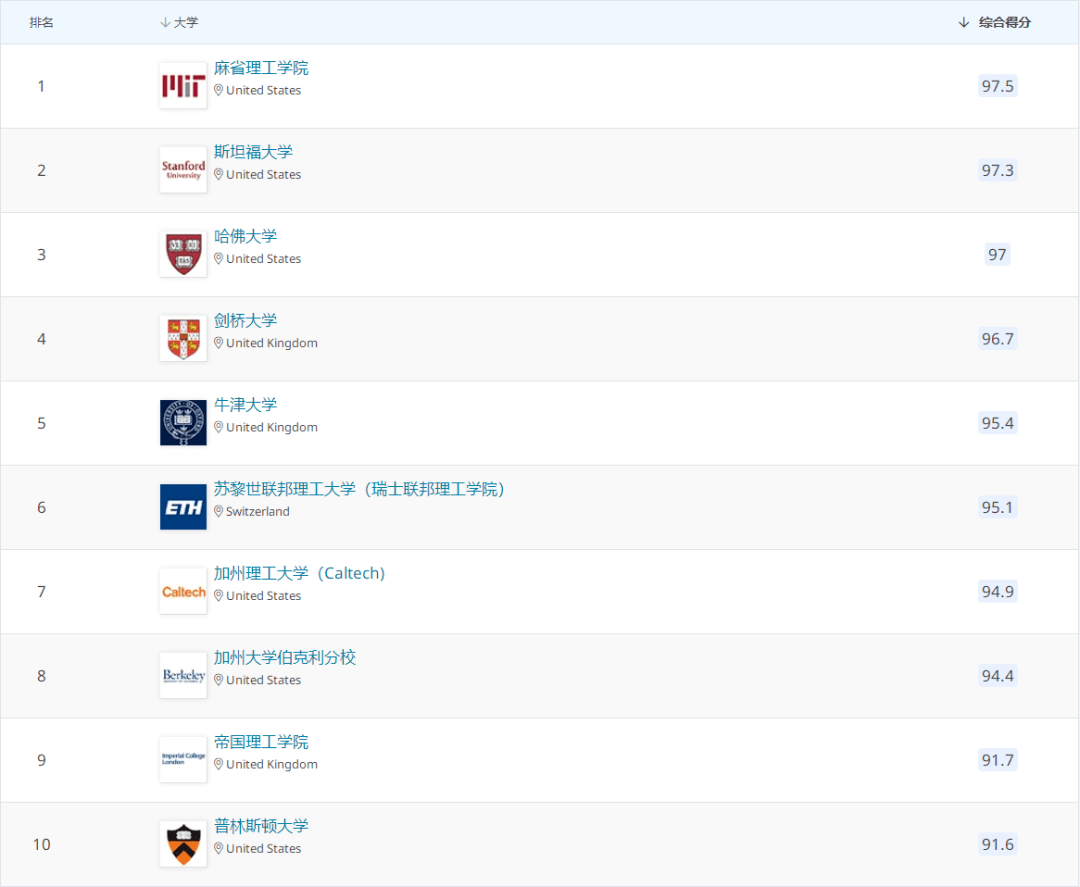The width and height of the screenshot is (1080, 887).
Task: Click location pin icon under 普林斯顿大学
Action: pos(218,848)
